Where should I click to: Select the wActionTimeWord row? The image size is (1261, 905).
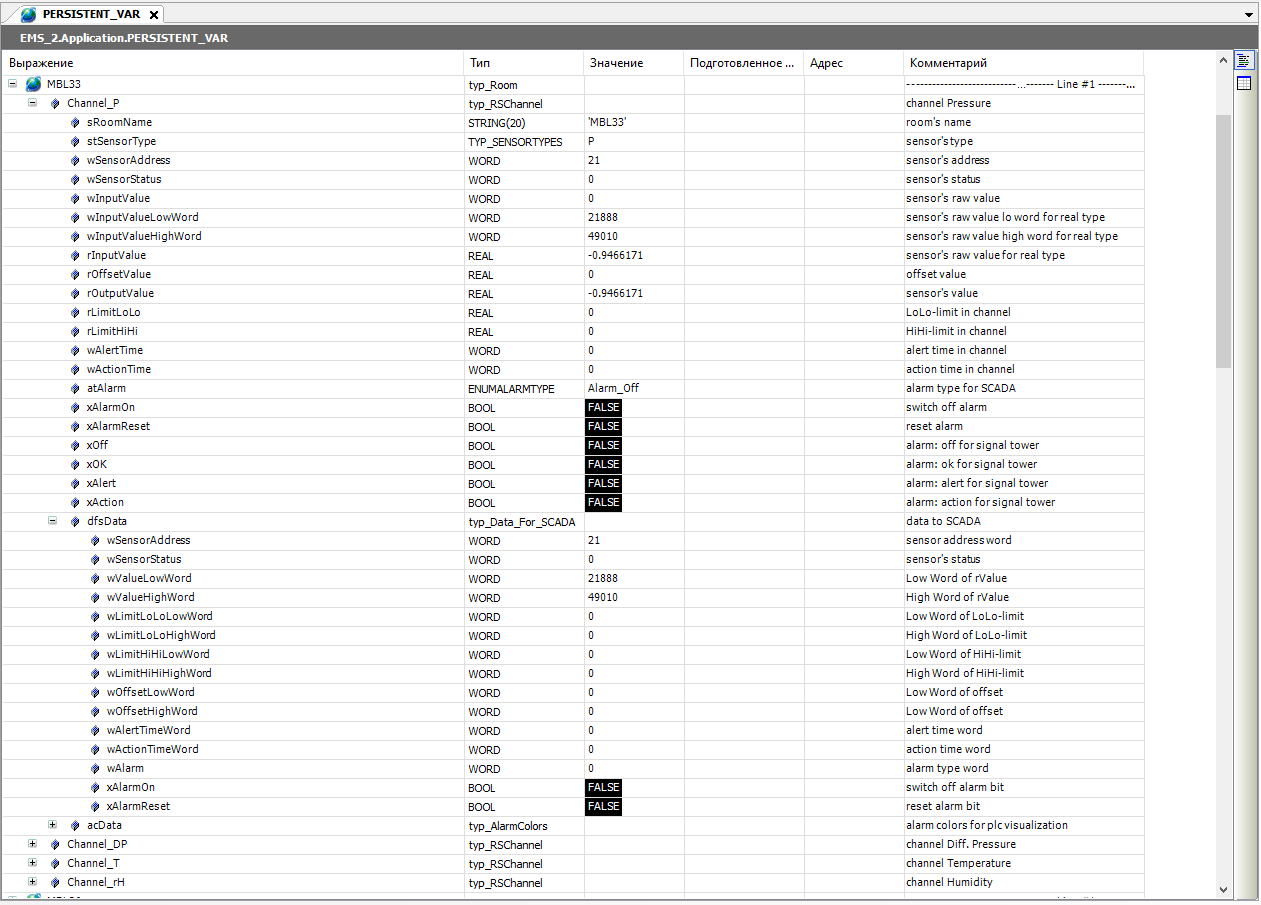tap(573, 749)
